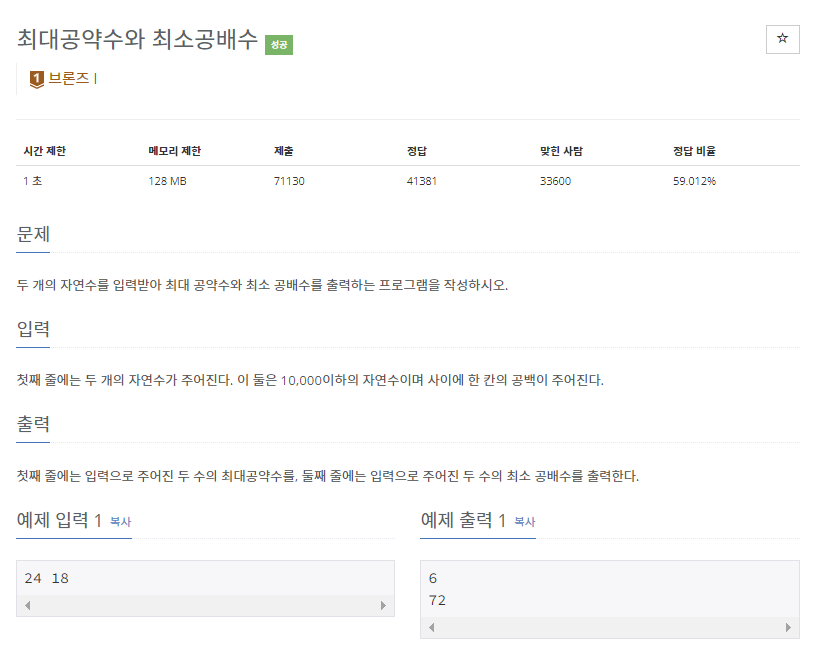Viewport: 828px width, 657px height.
Task: Click the 맞힌 사람 column header
Action: point(561,151)
